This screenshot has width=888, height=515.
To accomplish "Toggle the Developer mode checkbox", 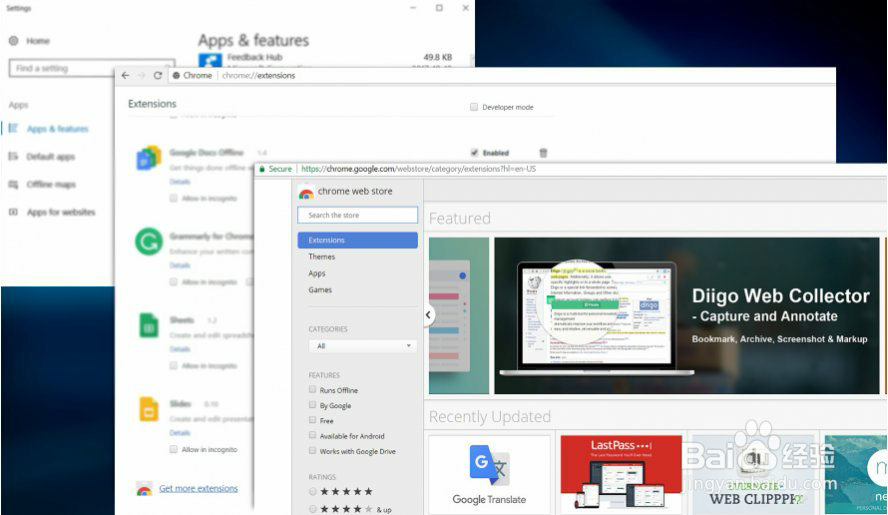I will 474,107.
